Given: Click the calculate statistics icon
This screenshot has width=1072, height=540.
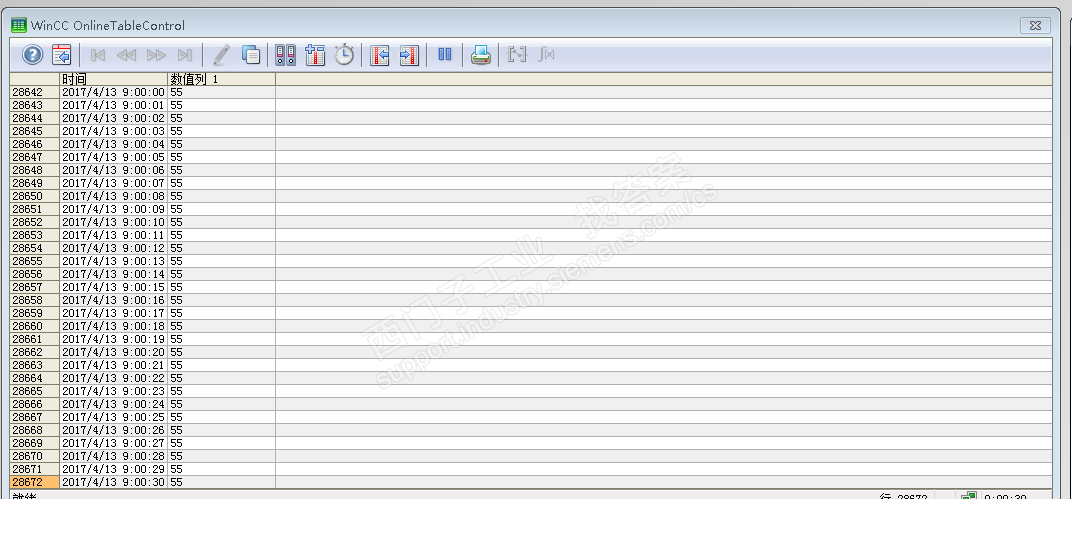Looking at the screenshot, I should [x=546, y=54].
